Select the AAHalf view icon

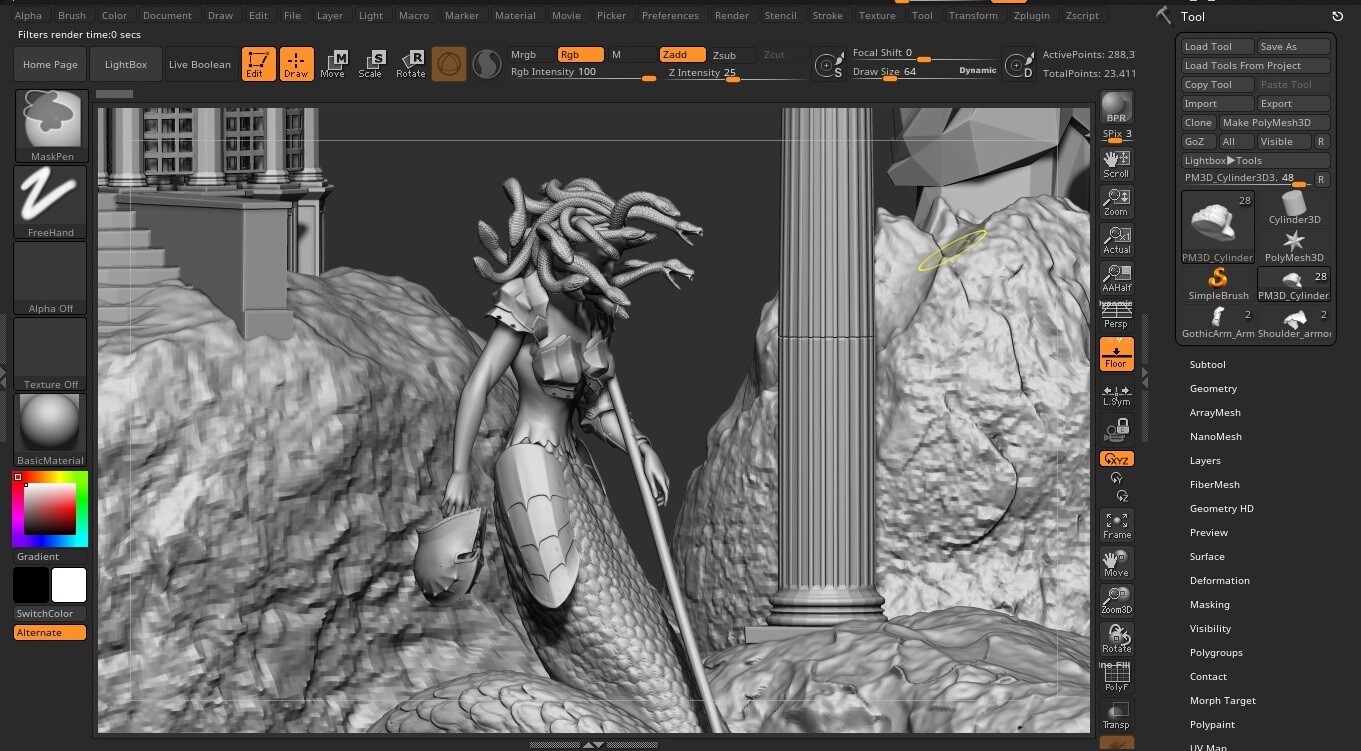pyautogui.click(x=1116, y=277)
